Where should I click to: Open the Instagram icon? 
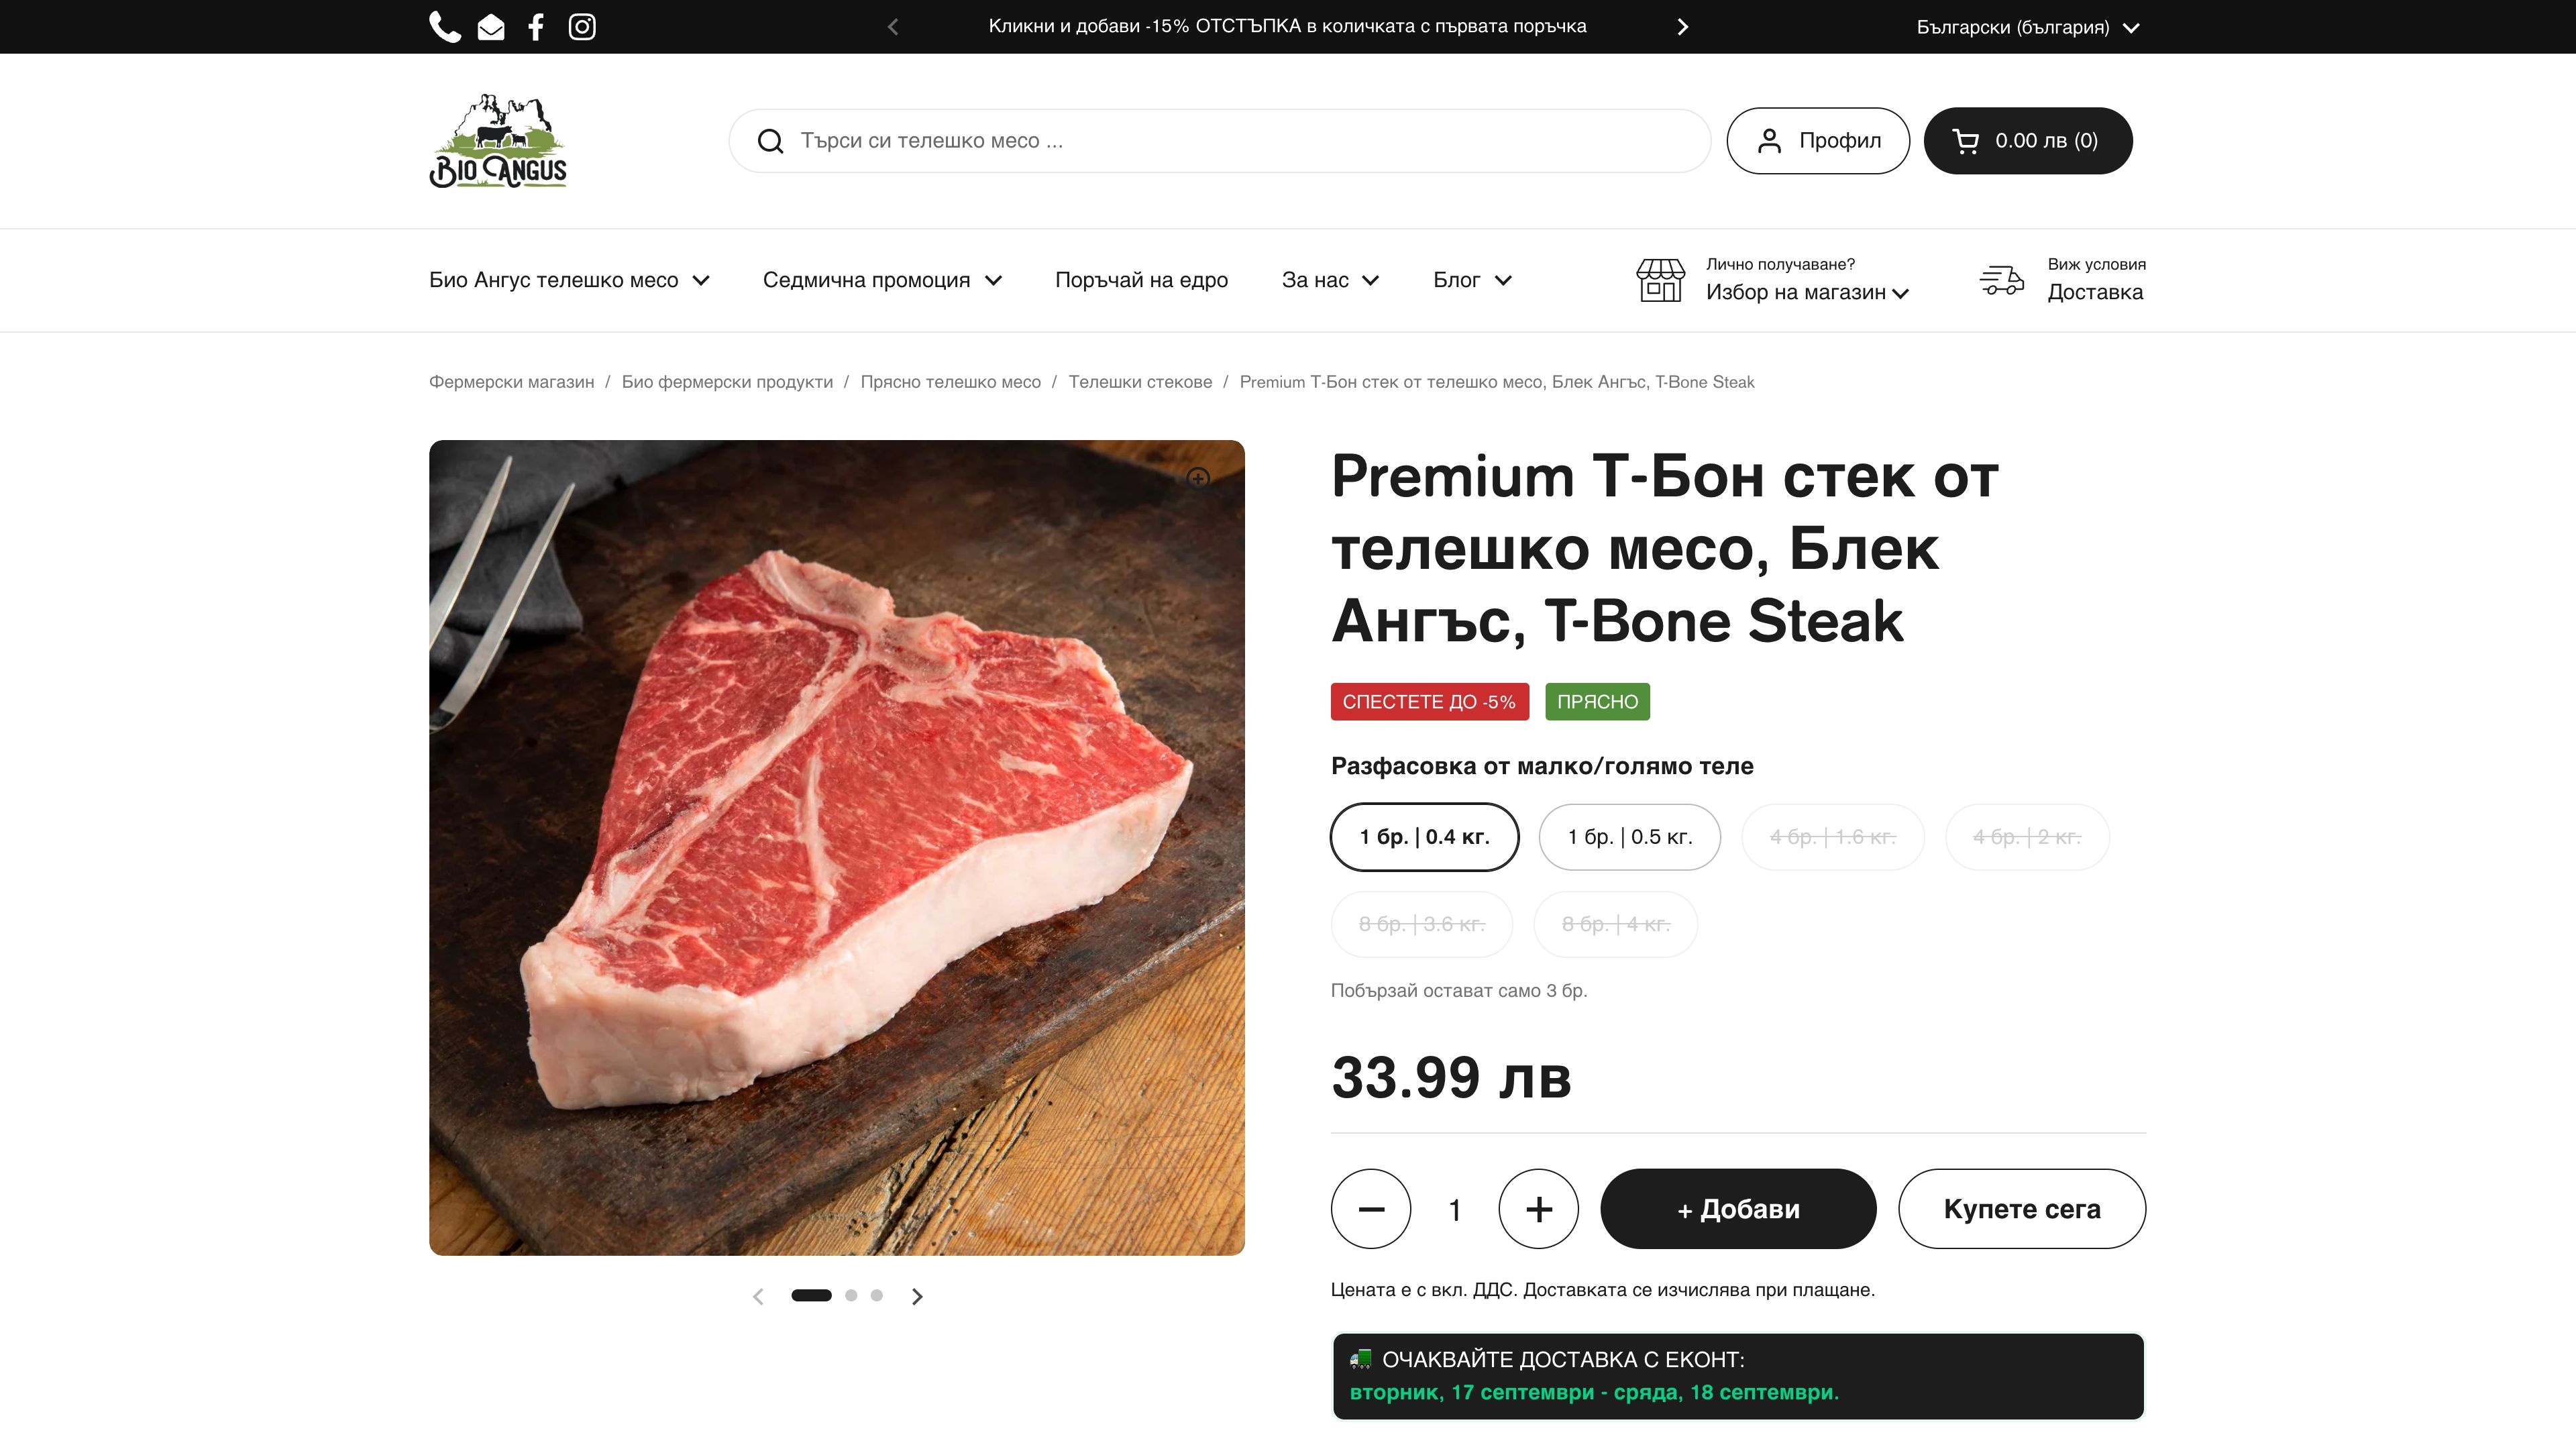(x=582, y=26)
